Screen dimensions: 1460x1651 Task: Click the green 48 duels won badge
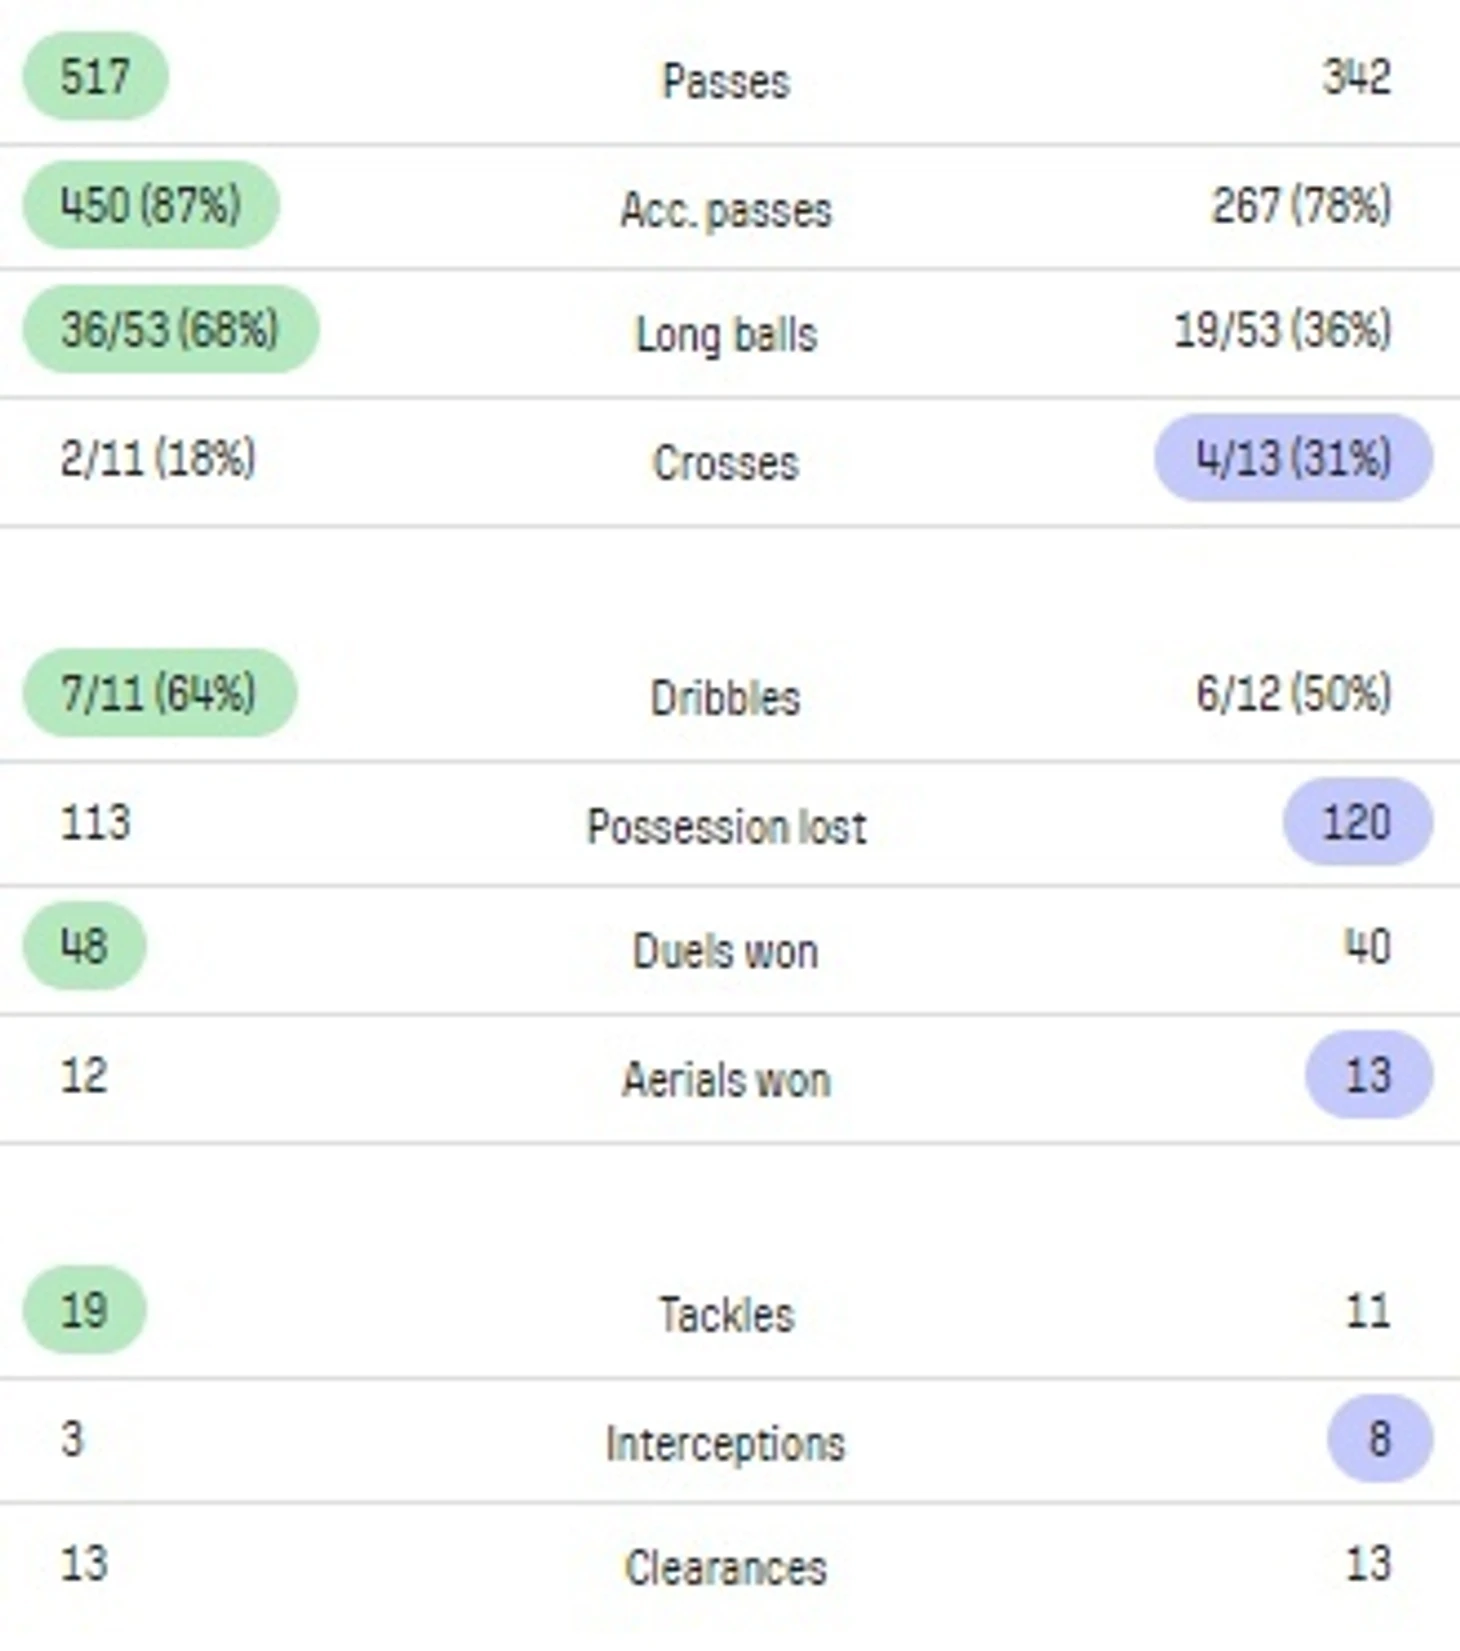pos(84,946)
